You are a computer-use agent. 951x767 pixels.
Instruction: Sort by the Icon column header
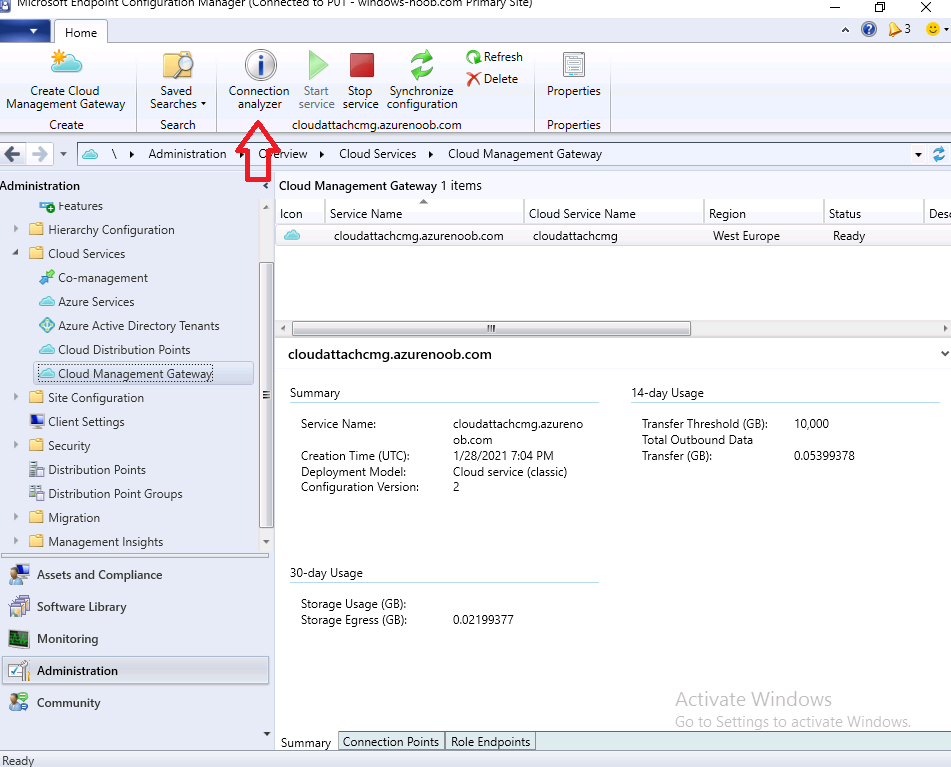[300, 213]
